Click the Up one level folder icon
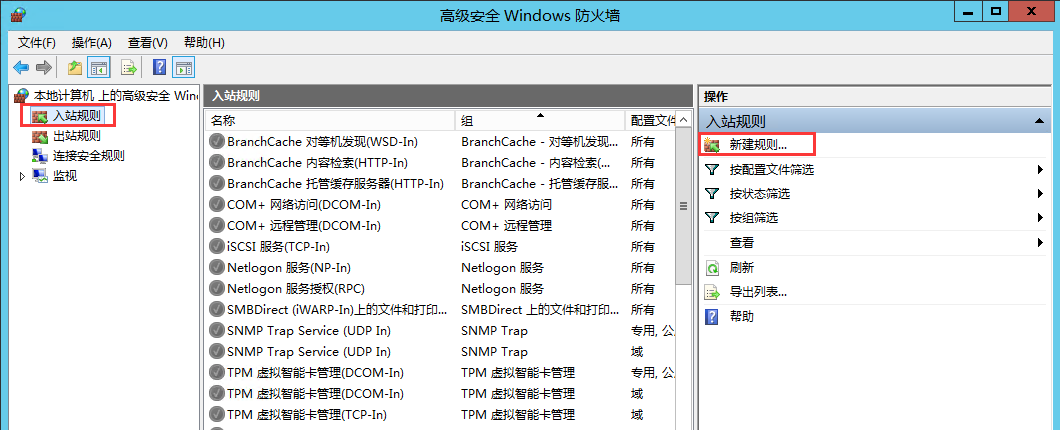This screenshot has width=1060, height=430. [75, 68]
